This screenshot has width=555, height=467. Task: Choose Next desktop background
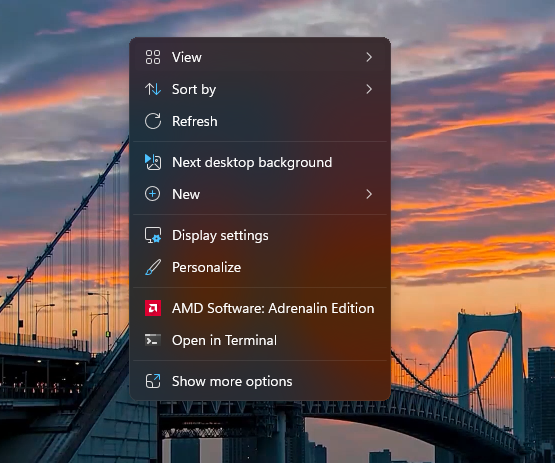pyautogui.click(x=260, y=162)
